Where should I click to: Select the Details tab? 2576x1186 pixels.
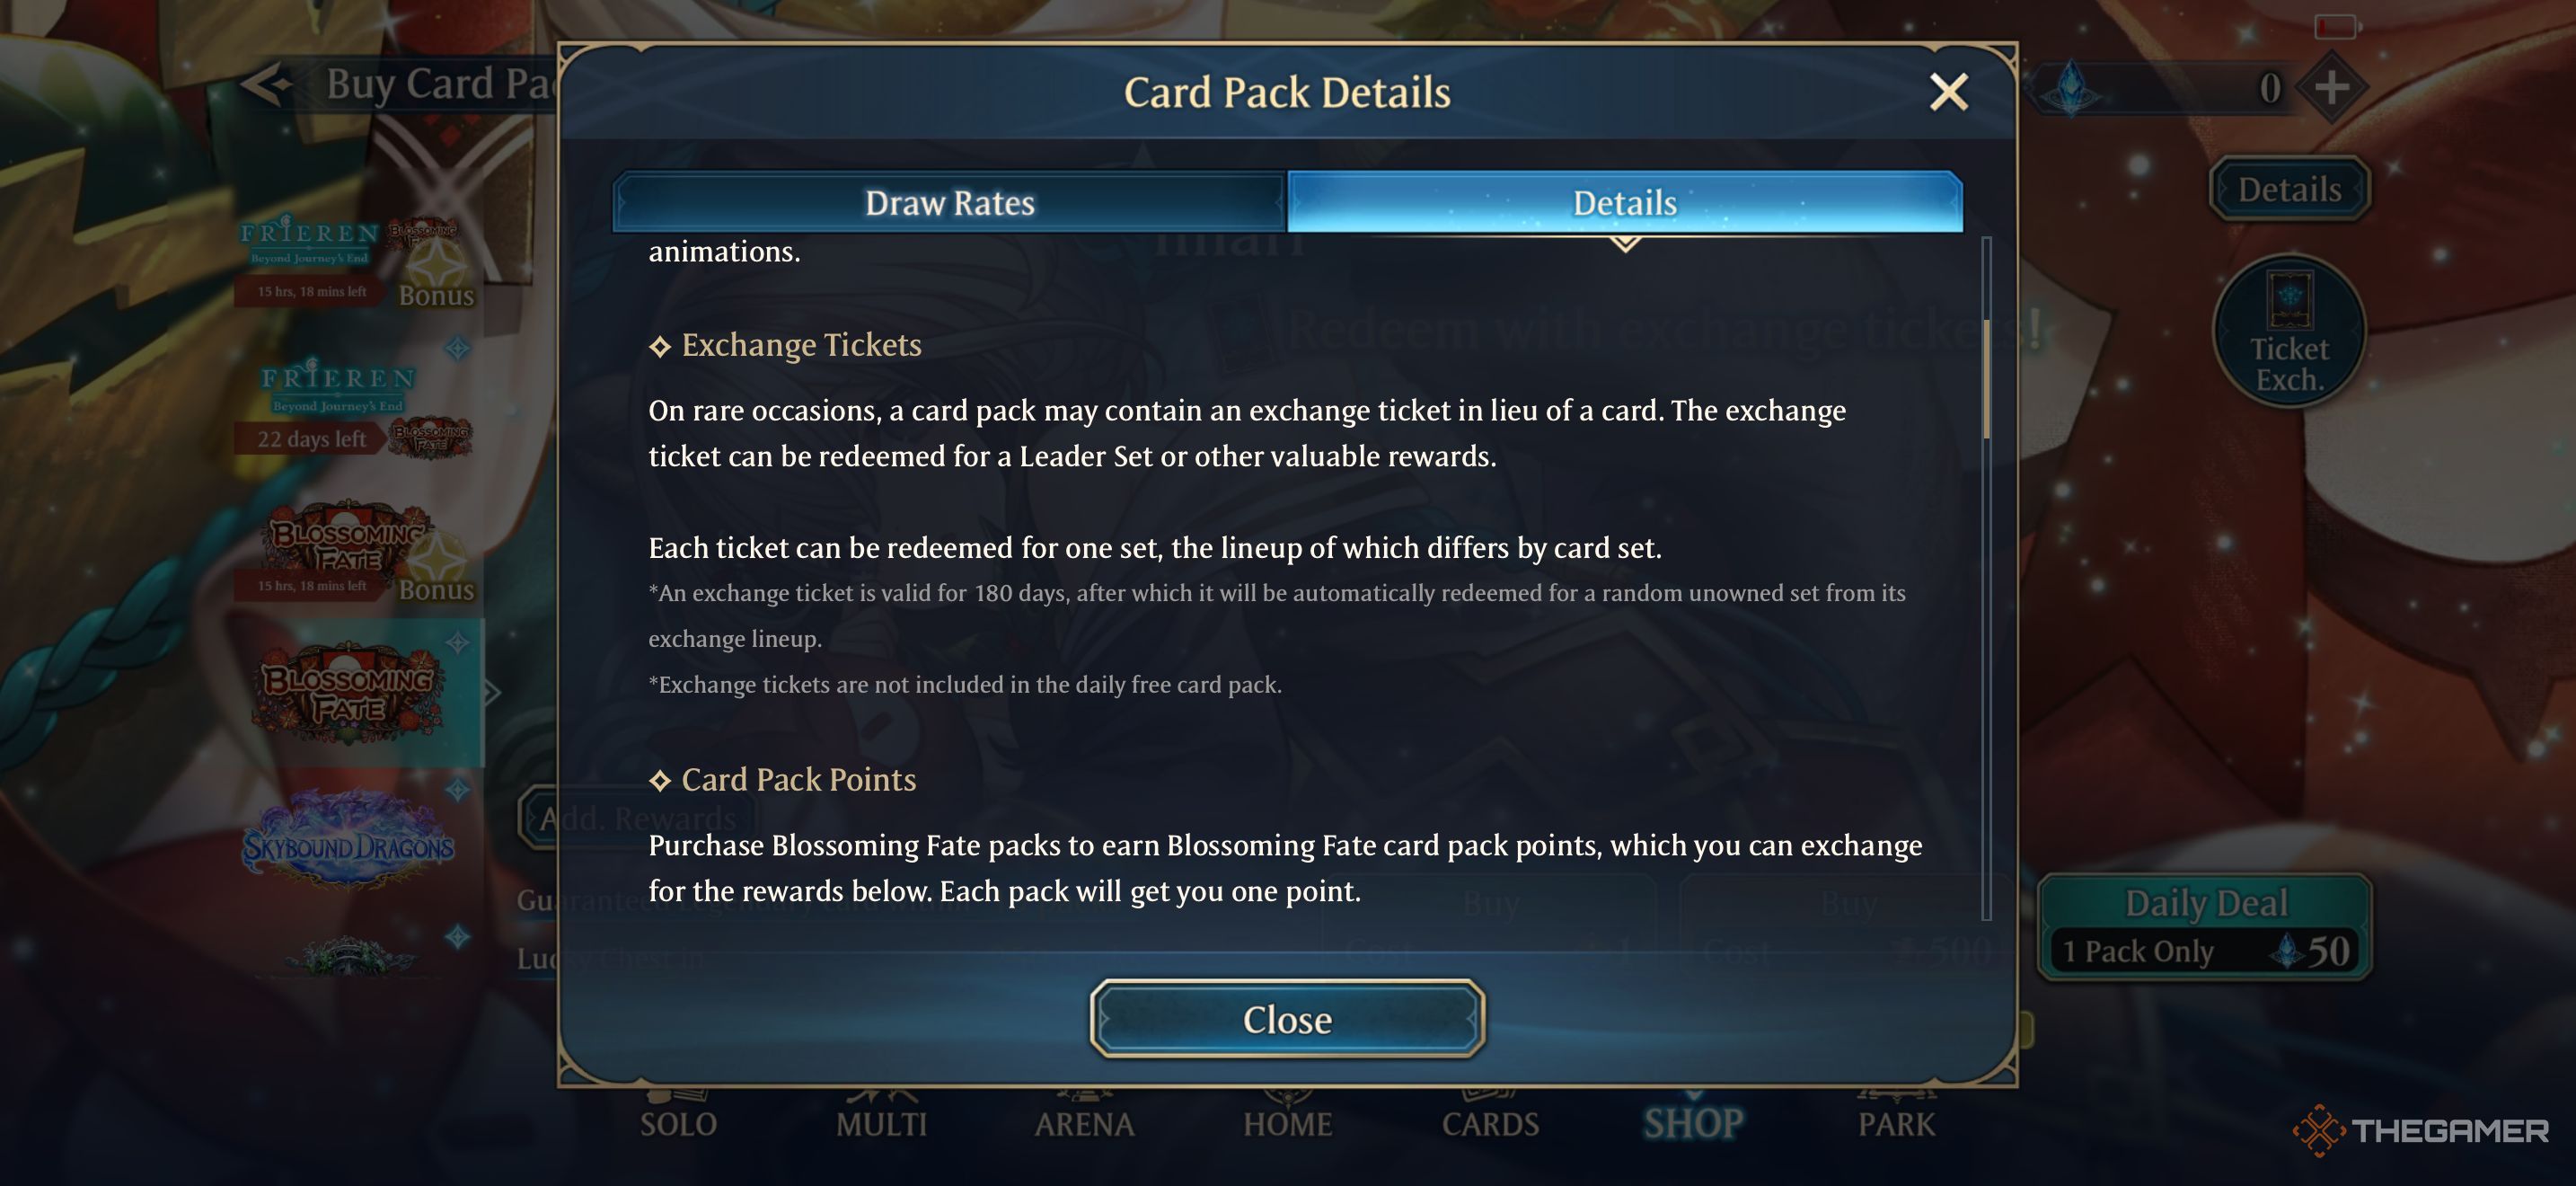[1624, 203]
